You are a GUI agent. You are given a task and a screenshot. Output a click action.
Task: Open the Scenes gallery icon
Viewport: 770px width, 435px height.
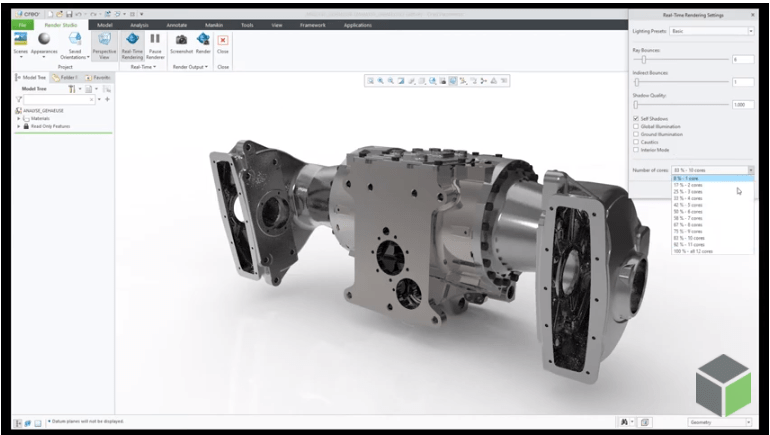19,39
